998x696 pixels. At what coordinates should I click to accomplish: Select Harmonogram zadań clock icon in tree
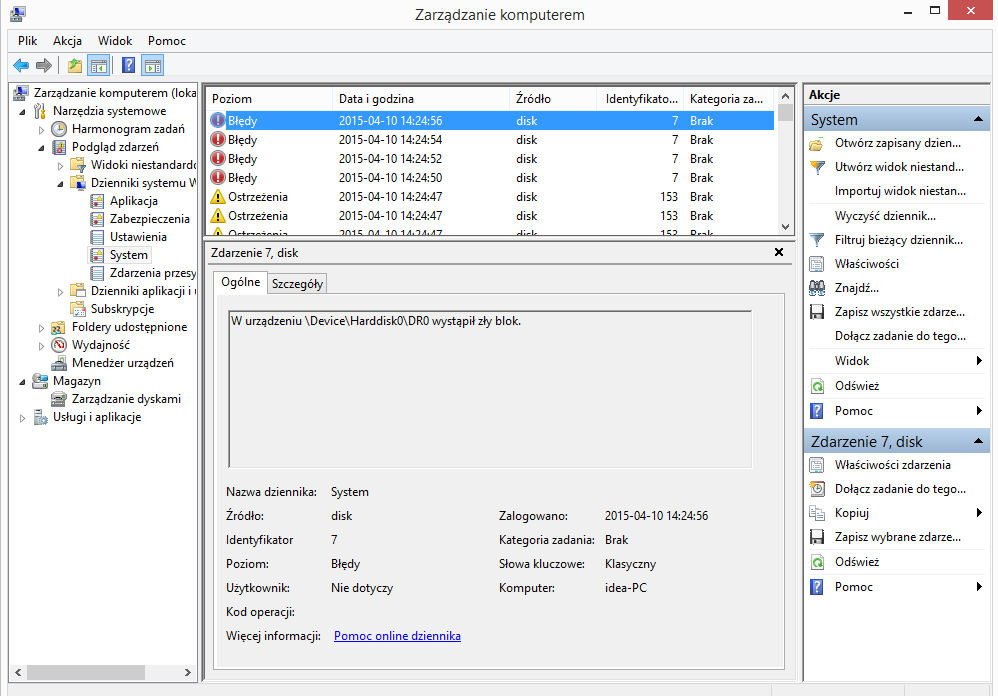click(x=59, y=129)
